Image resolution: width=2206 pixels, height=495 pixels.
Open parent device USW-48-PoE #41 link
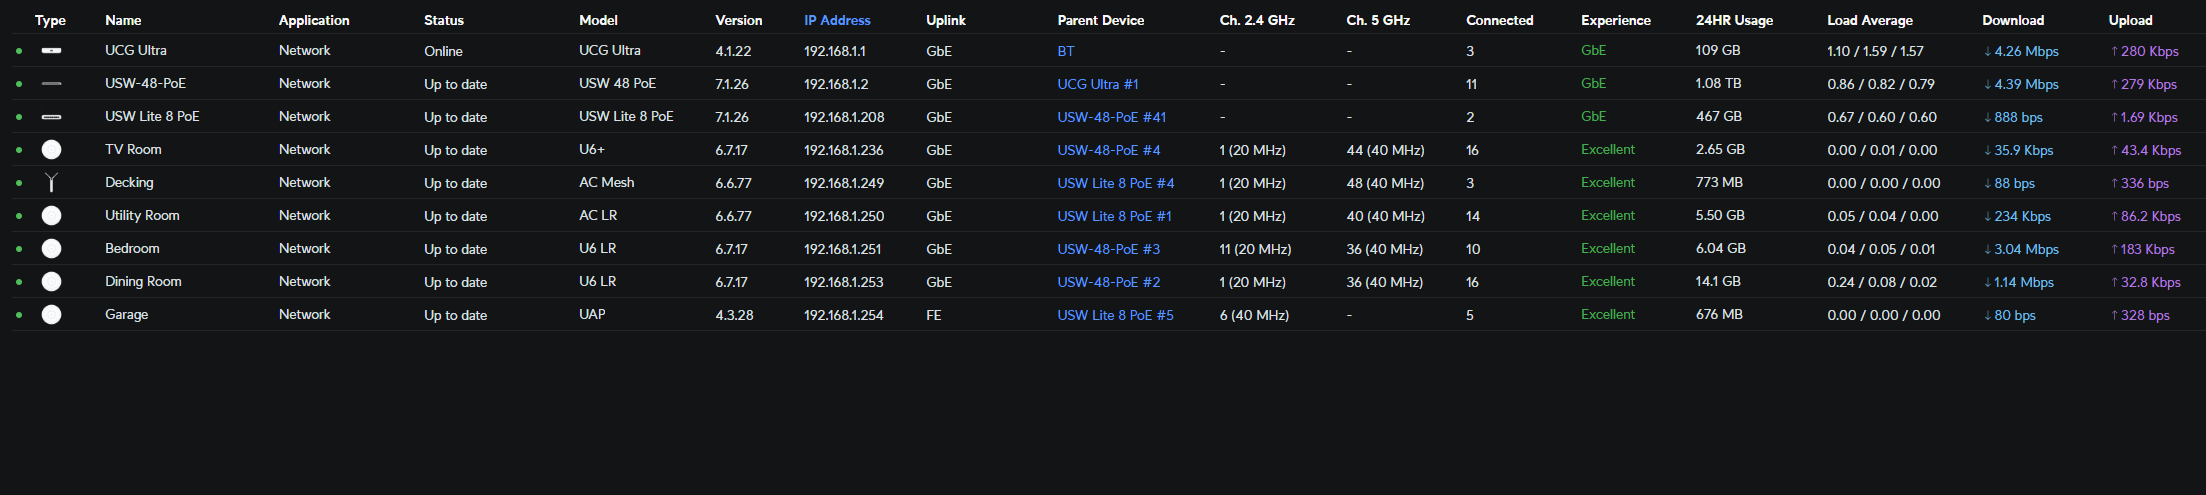point(1111,117)
